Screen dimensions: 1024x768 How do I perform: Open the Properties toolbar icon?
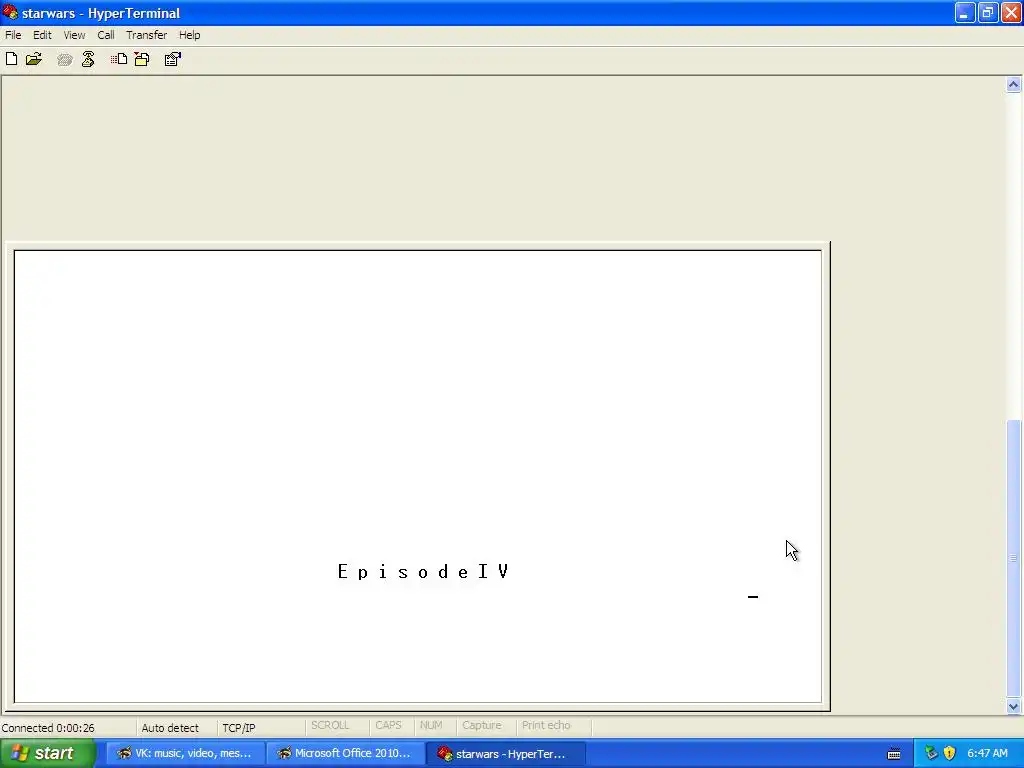(172, 59)
